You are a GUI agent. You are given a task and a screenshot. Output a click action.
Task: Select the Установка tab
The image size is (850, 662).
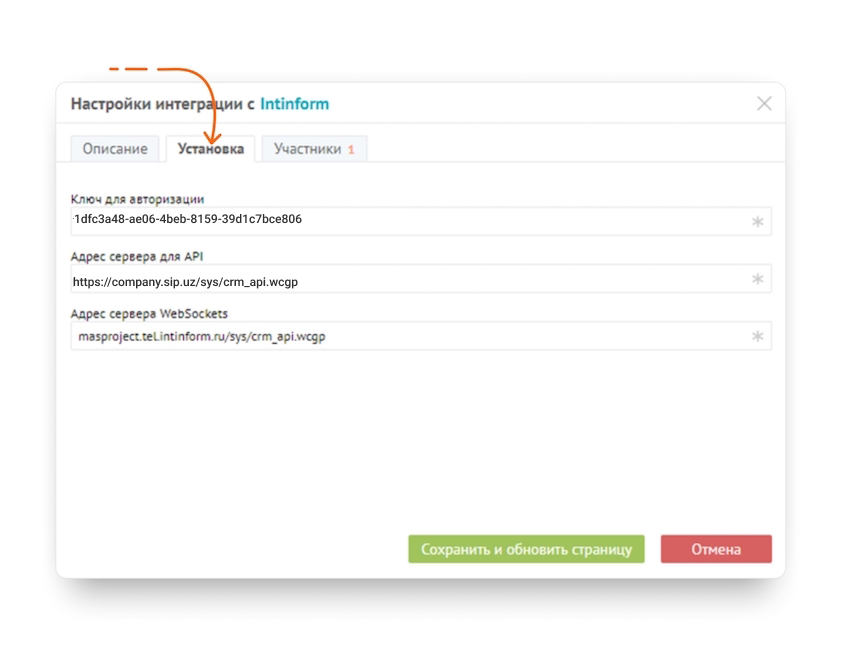coord(210,149)
